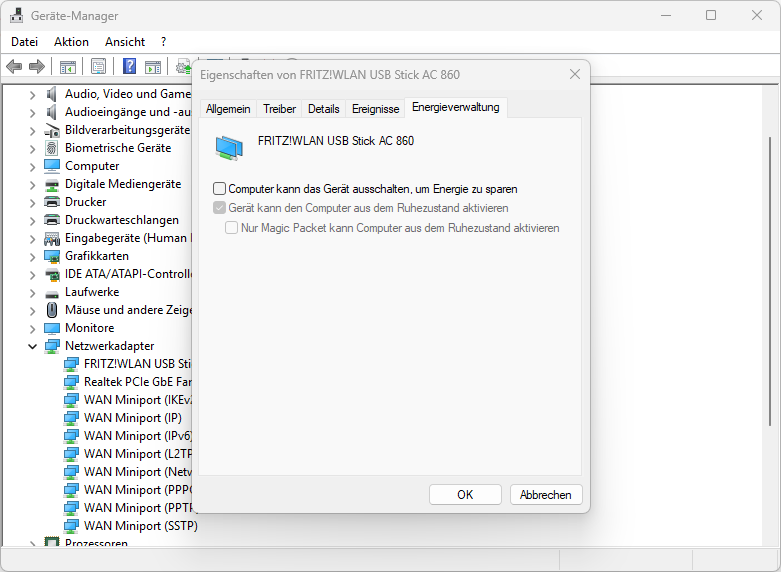Image resolution: width=781 pixels, height=572 pixels.
Task: Open the Datei menu
Action: point(24,42)
